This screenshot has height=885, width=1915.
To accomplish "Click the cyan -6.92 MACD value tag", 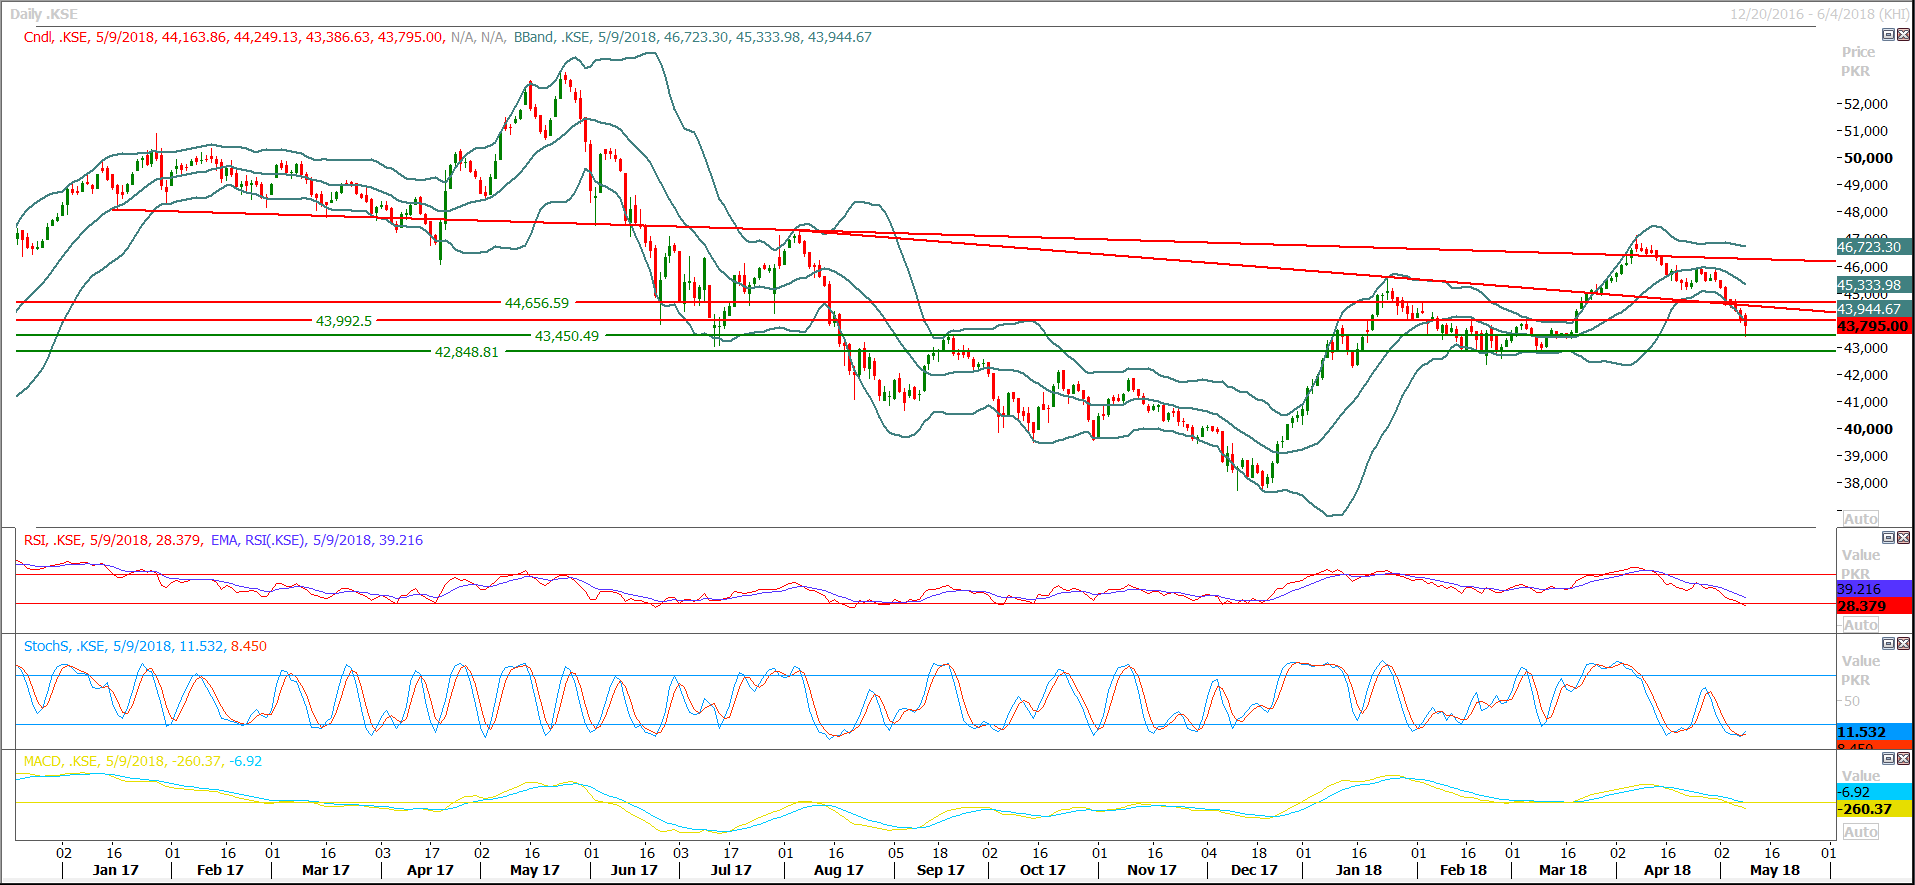I will (x=1874, y=792).
